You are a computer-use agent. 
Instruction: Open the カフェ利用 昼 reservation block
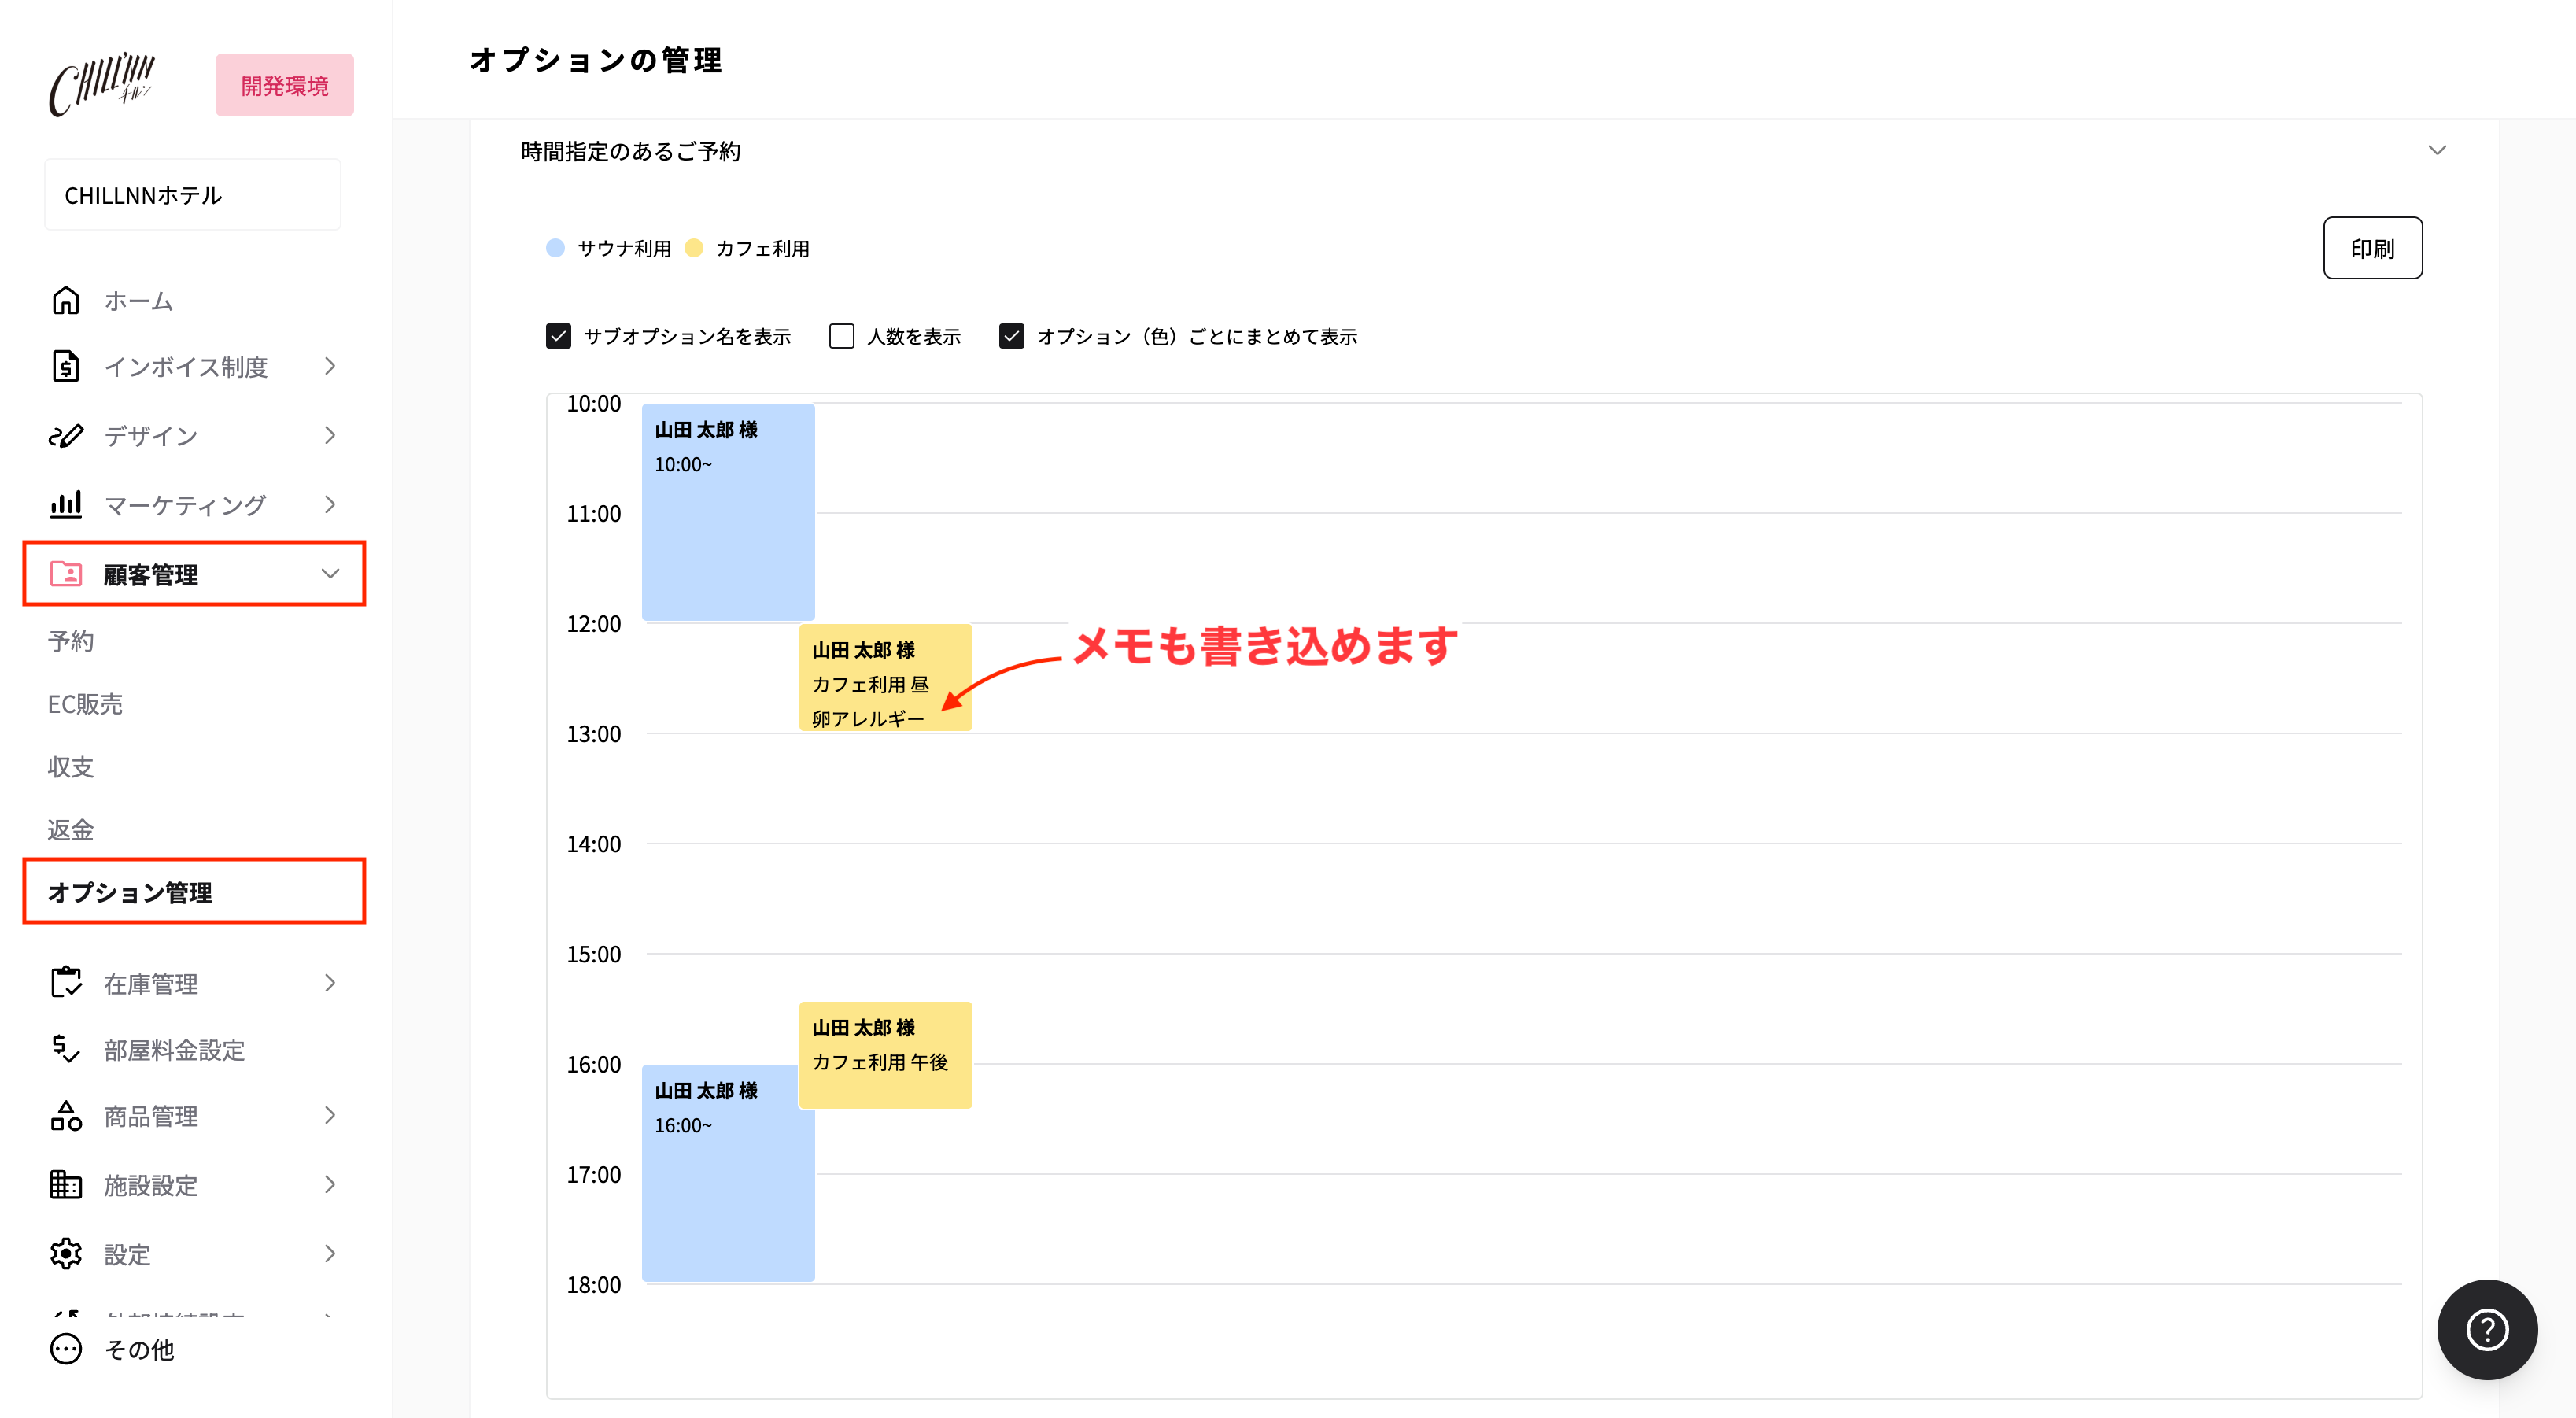coord(885,678)
